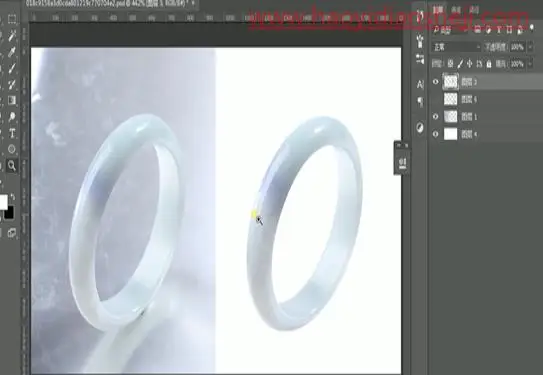543x375 pixels.
Task: Toggle prevent artboard auto-nesting lock
Action: 479,64
